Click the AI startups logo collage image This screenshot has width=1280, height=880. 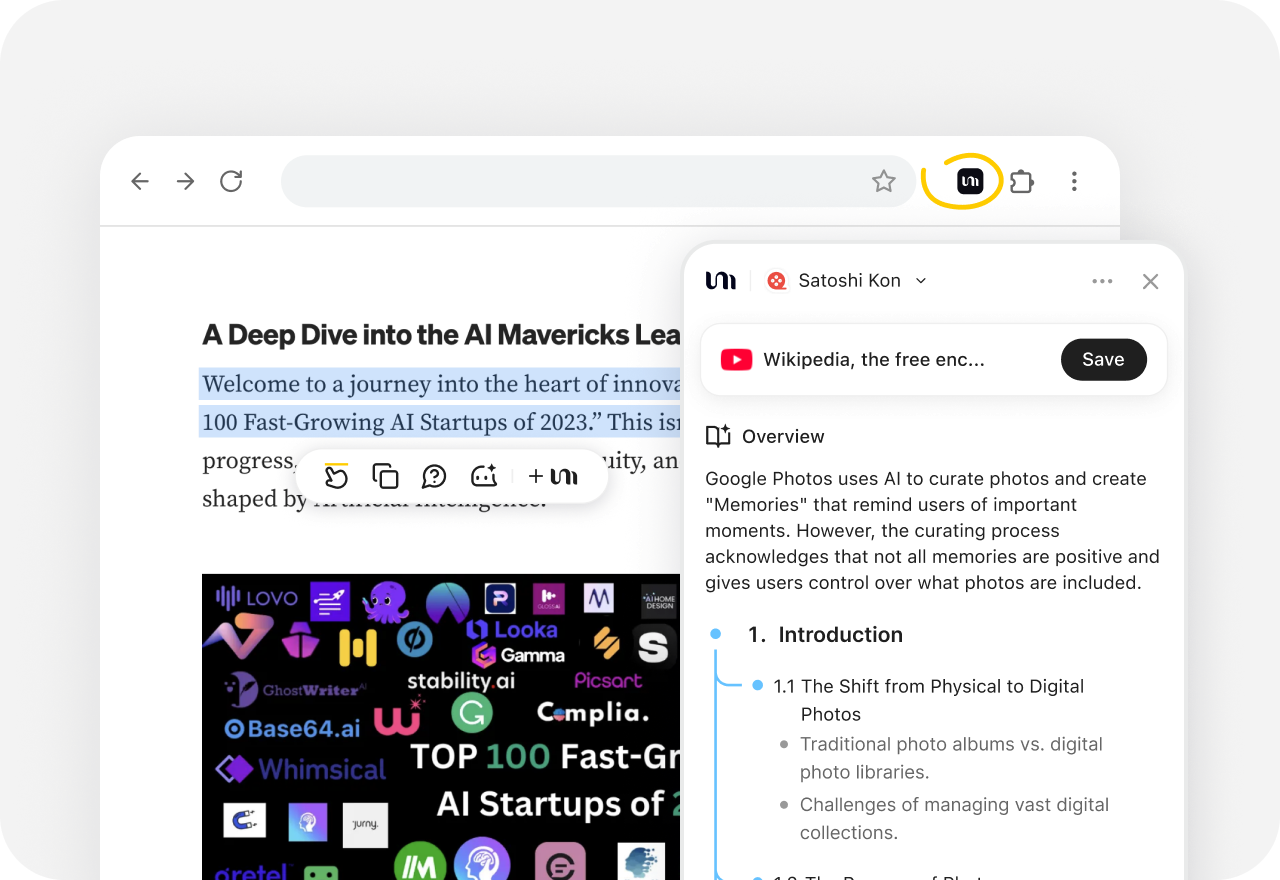click(x=441, y=727)
